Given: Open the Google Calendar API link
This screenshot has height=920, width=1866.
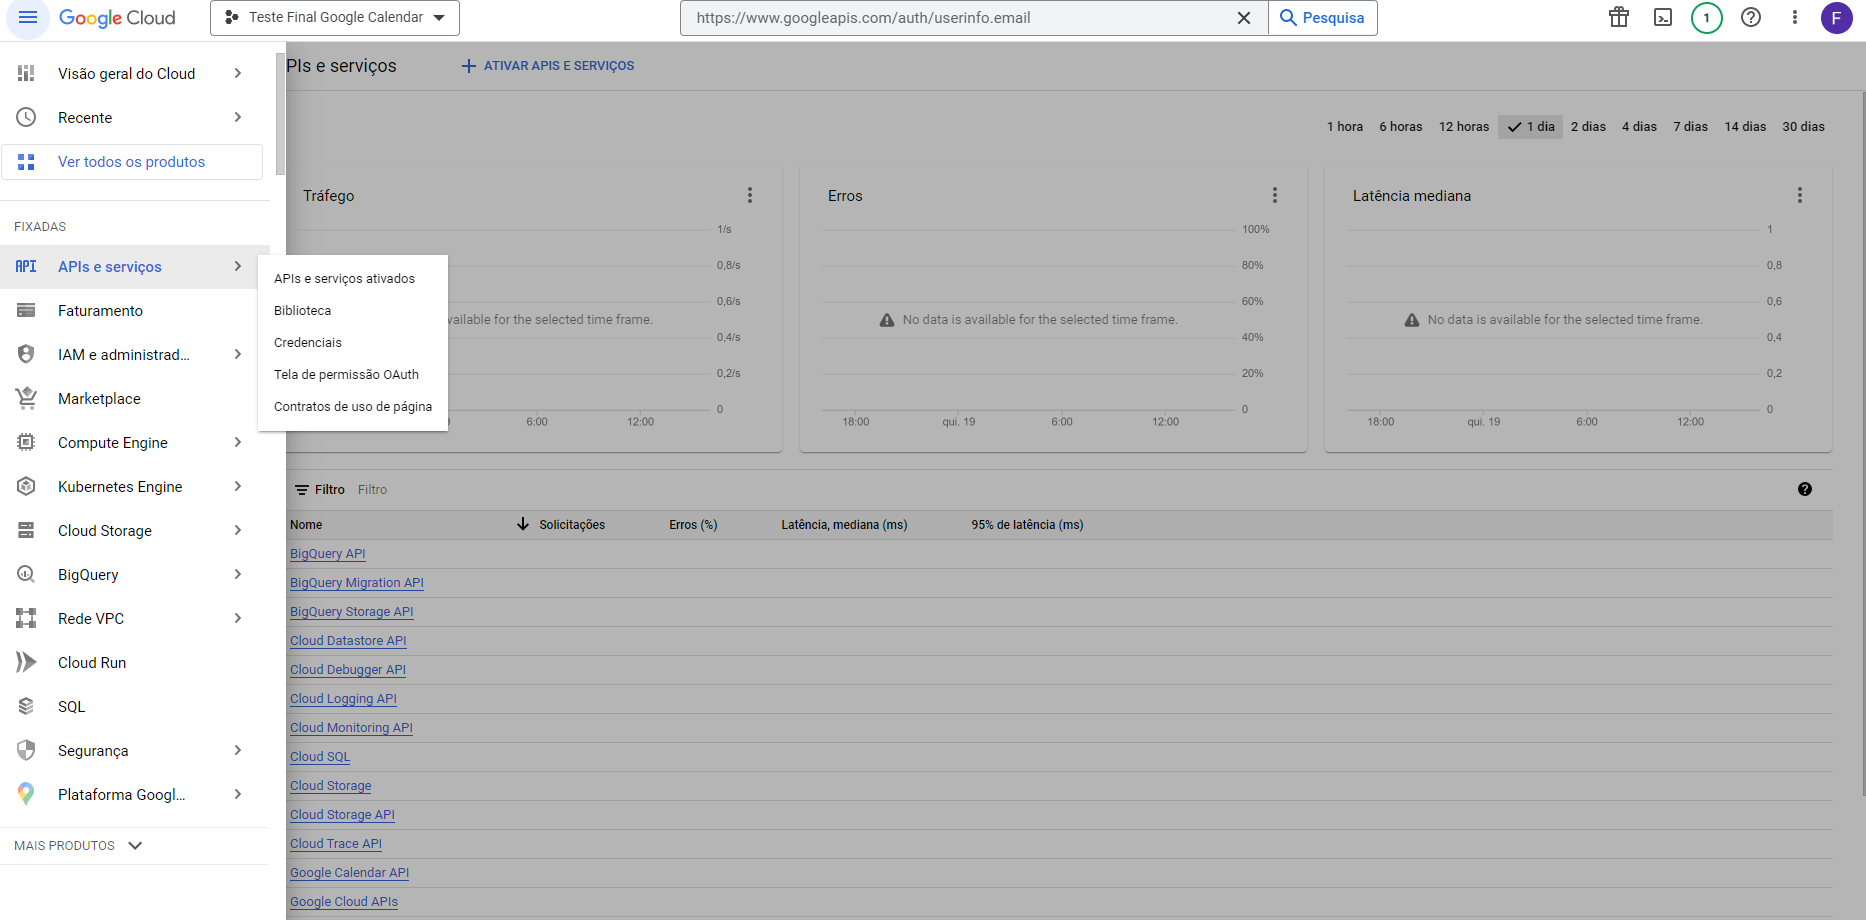Looking at the screenshot, I should click(349, 873).
